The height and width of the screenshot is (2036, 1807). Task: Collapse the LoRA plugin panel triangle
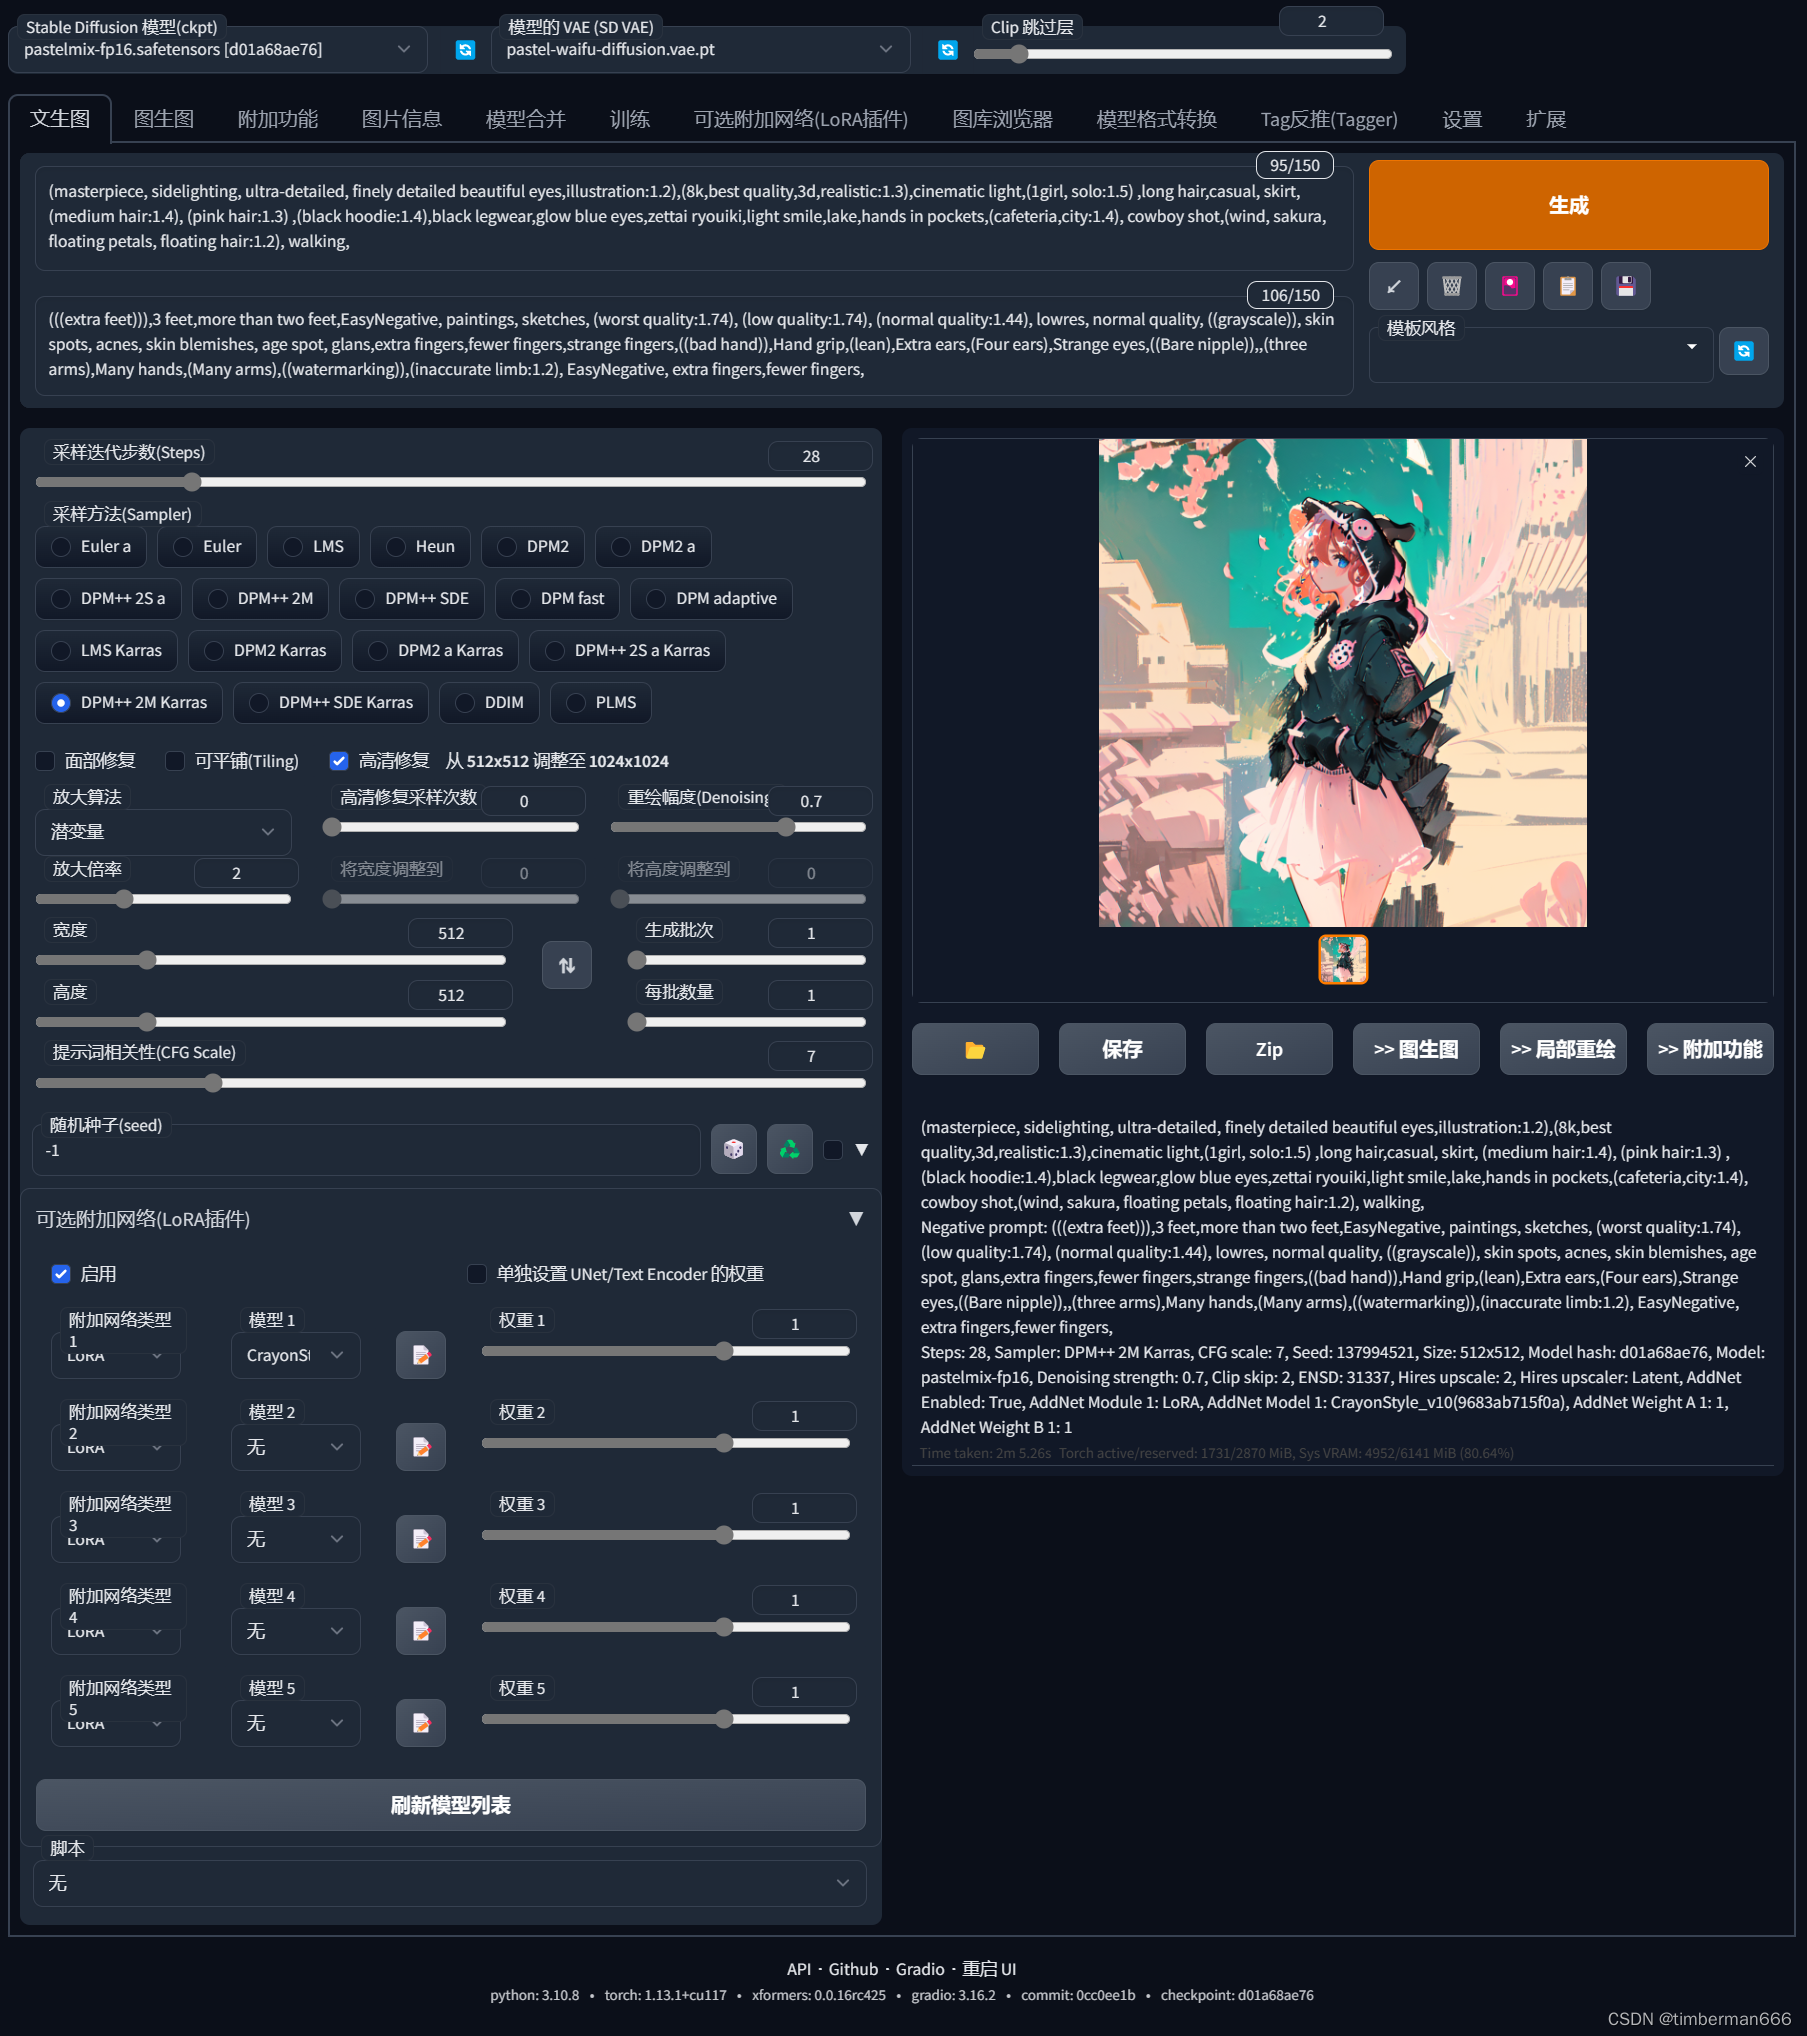click(x=856, y=1219)
